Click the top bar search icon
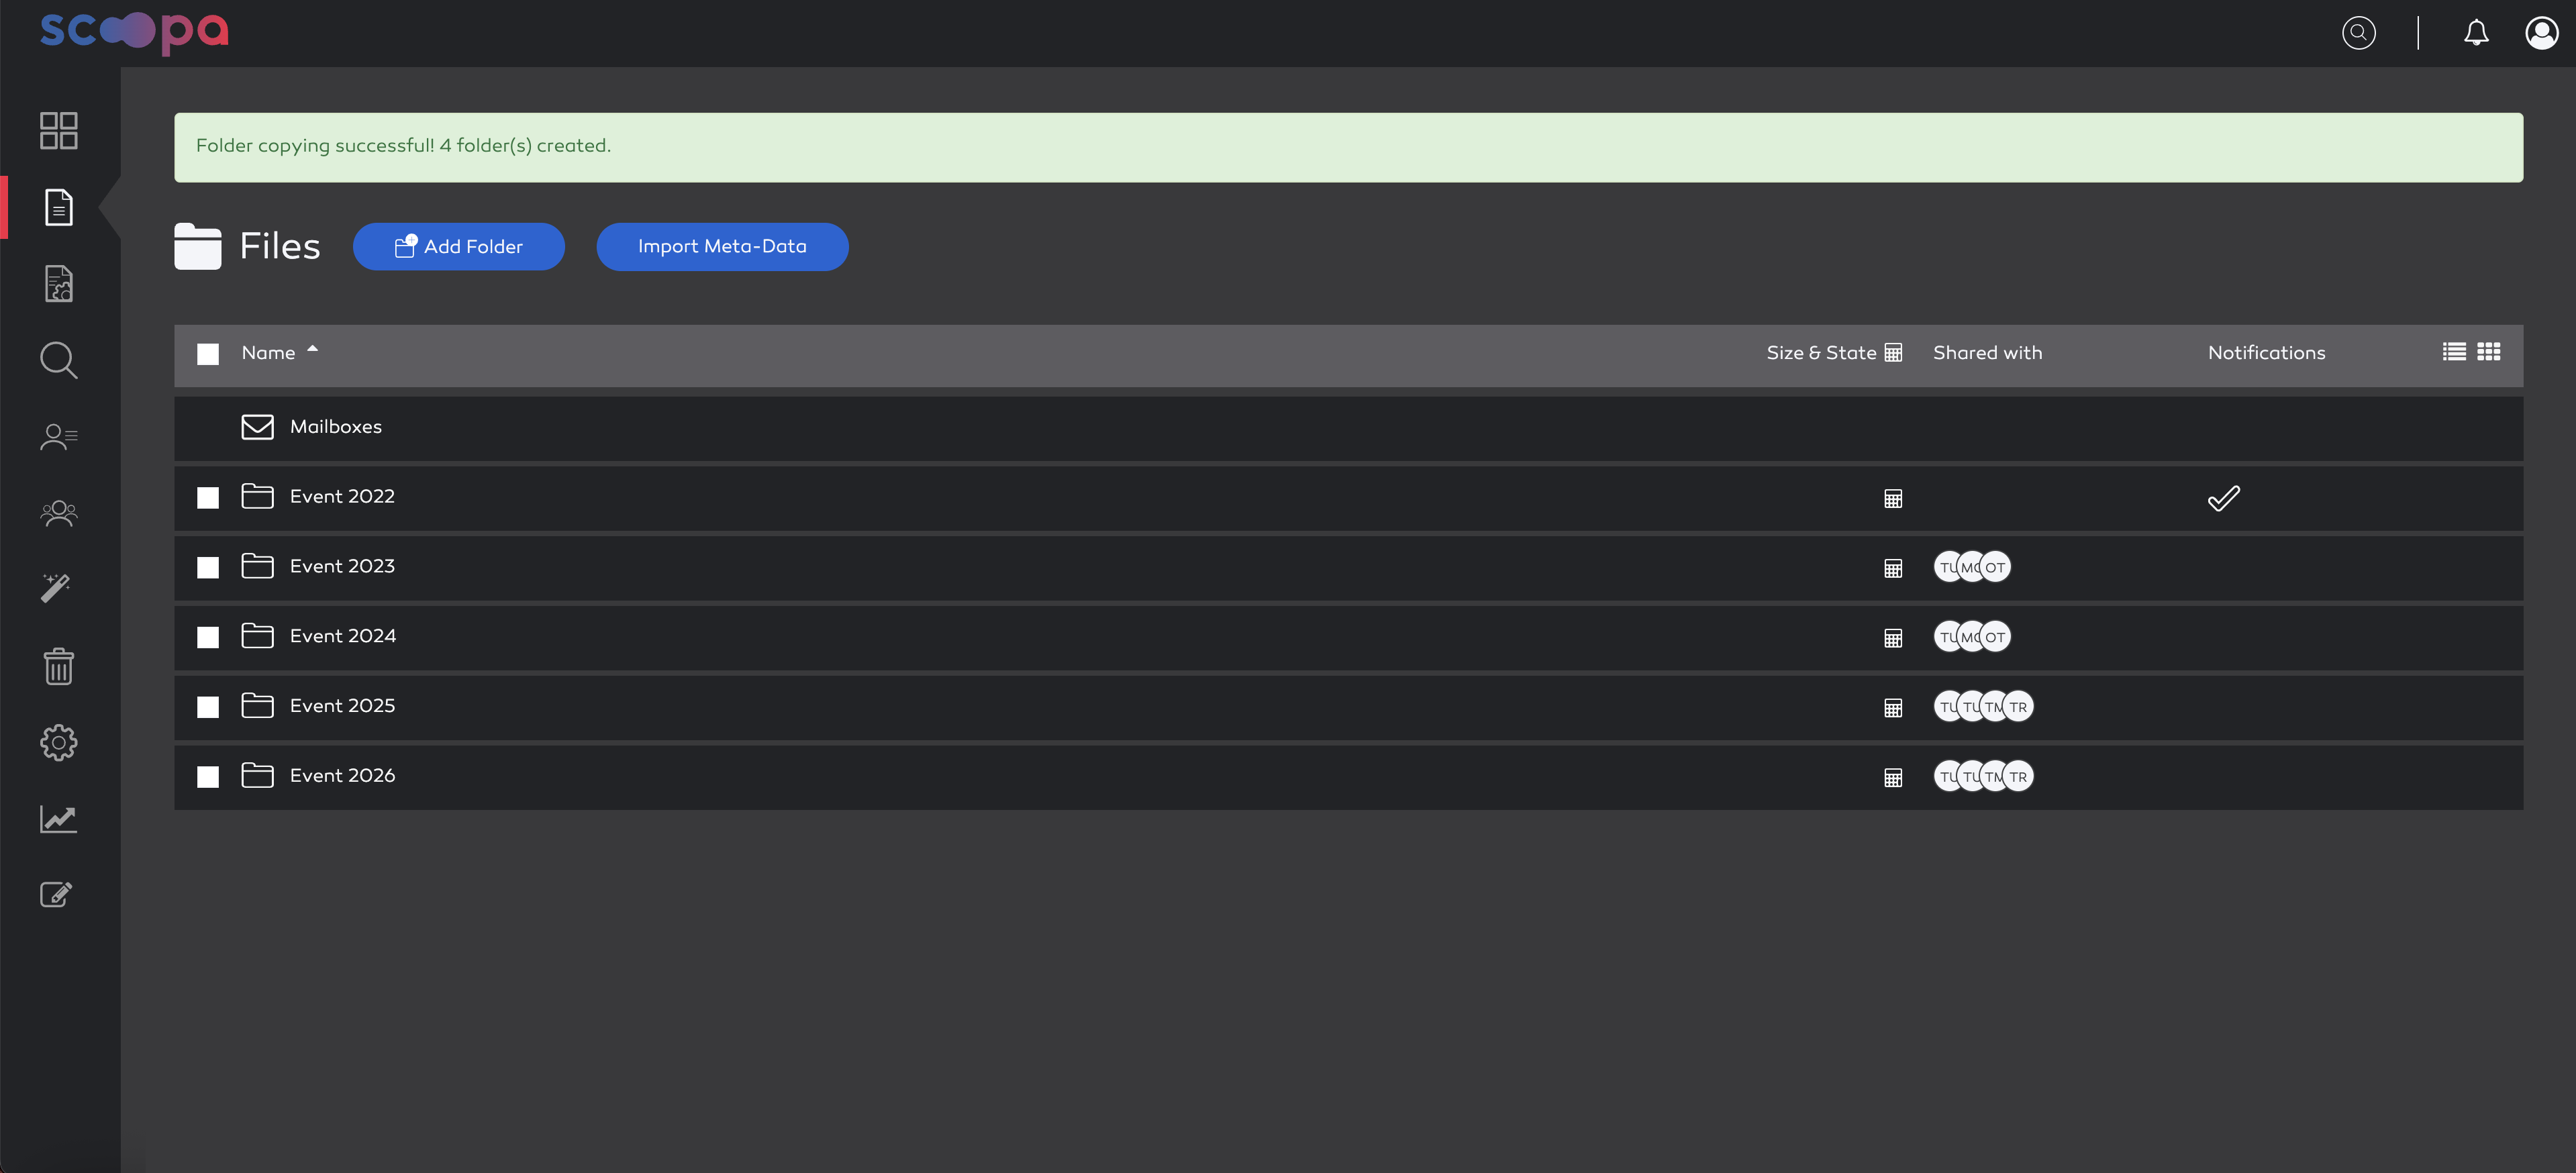The height and width of the screenshot is (1173, 2576). click(2358, 33)
